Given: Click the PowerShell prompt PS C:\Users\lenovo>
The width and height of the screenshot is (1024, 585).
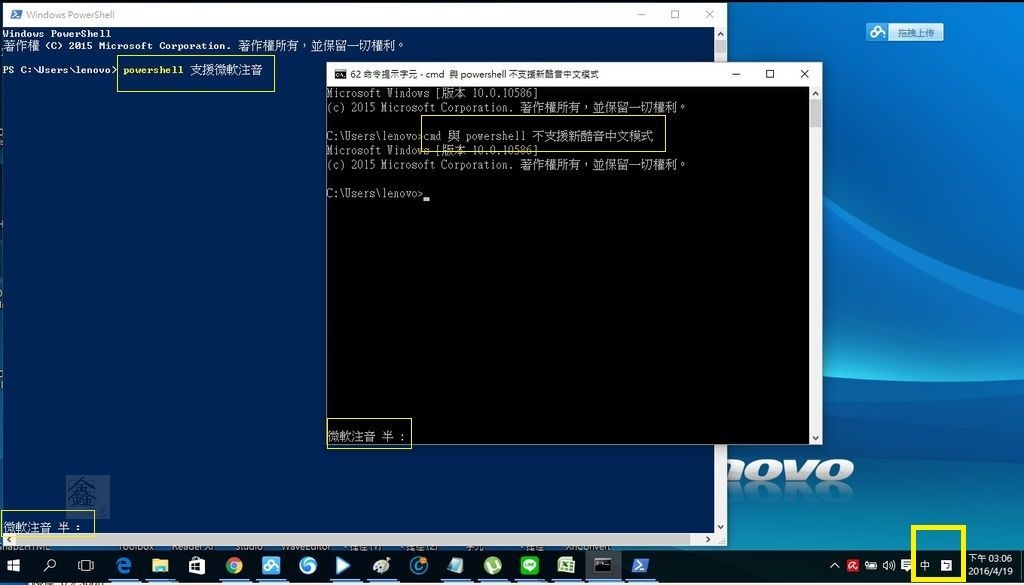Looking at the screenshot, I should click(60, 69).
